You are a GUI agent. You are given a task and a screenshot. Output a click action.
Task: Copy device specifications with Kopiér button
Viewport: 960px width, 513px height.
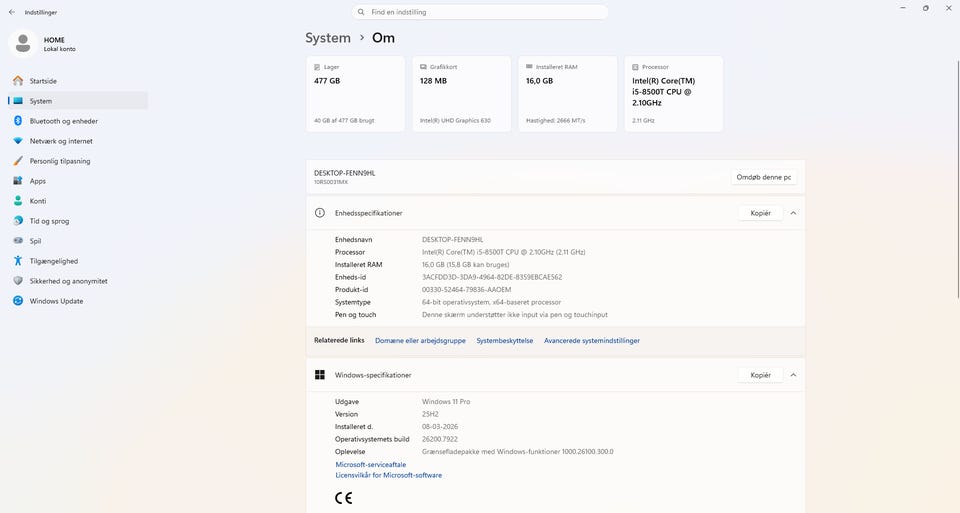point(760,213)
